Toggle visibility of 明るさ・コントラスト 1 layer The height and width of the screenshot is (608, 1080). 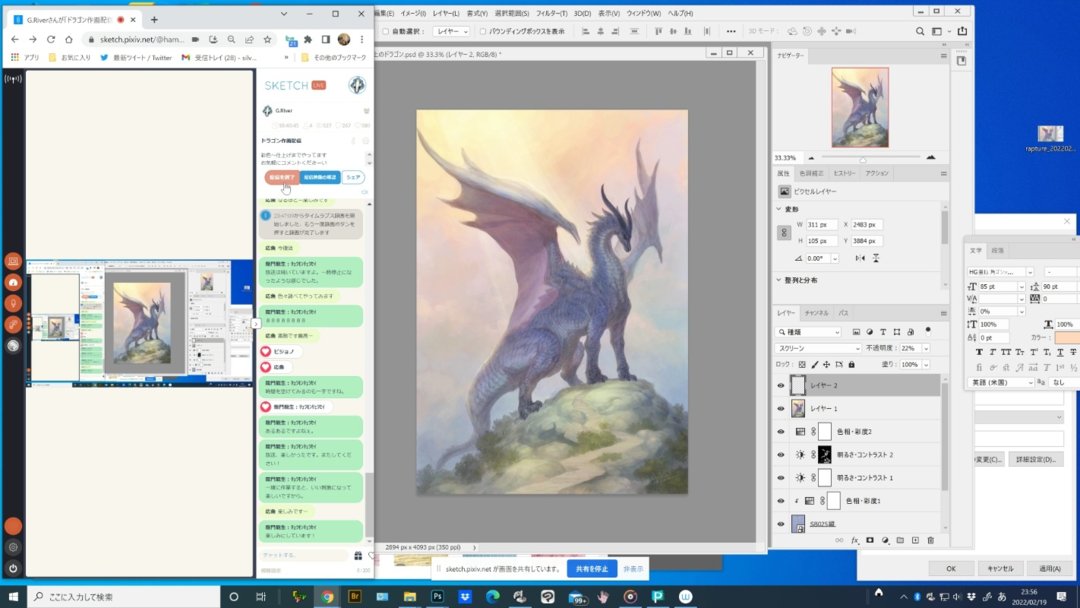[780, 478]
